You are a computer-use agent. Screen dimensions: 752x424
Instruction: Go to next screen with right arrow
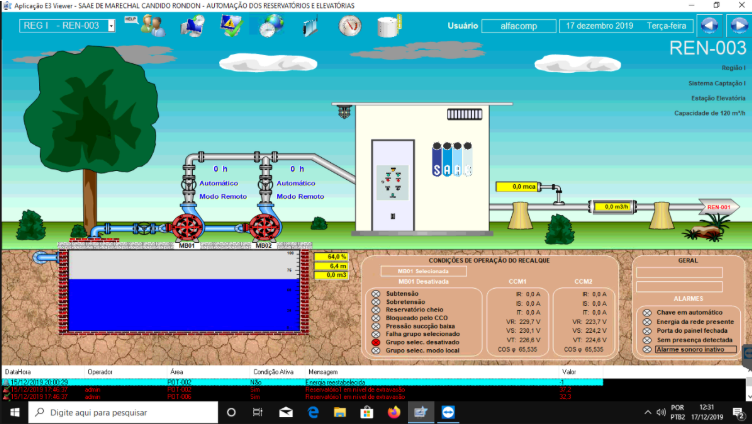[x=736, y=25]
